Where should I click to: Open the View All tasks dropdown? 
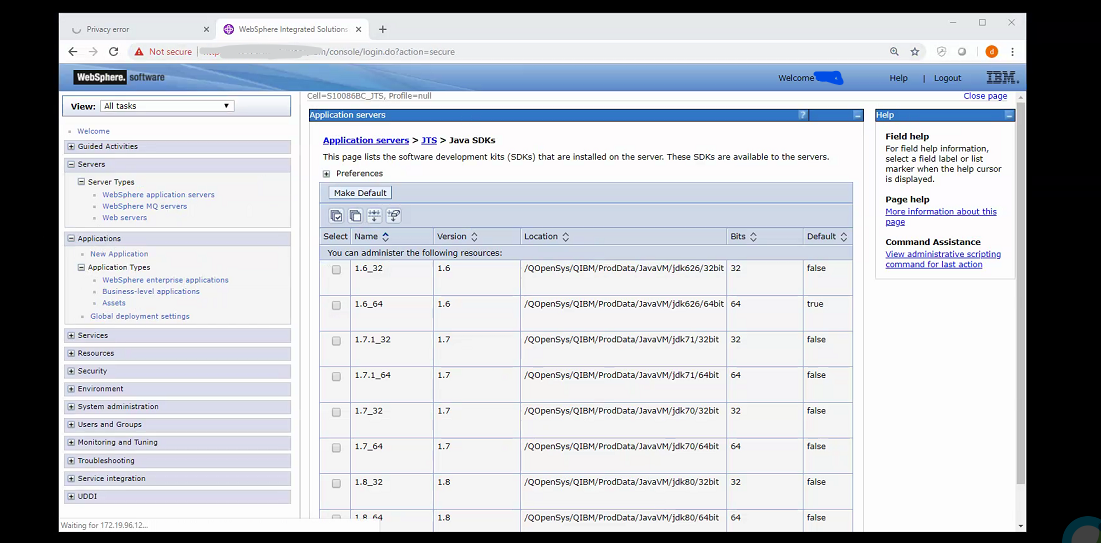166,106
